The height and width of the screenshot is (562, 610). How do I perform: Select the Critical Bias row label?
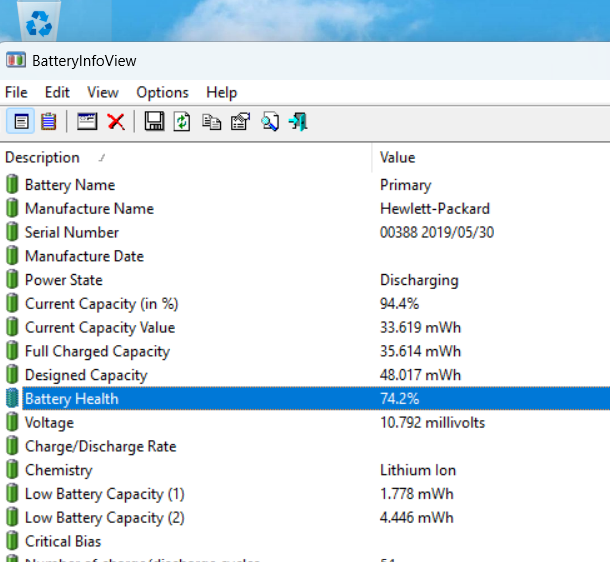tap(63, 541)
